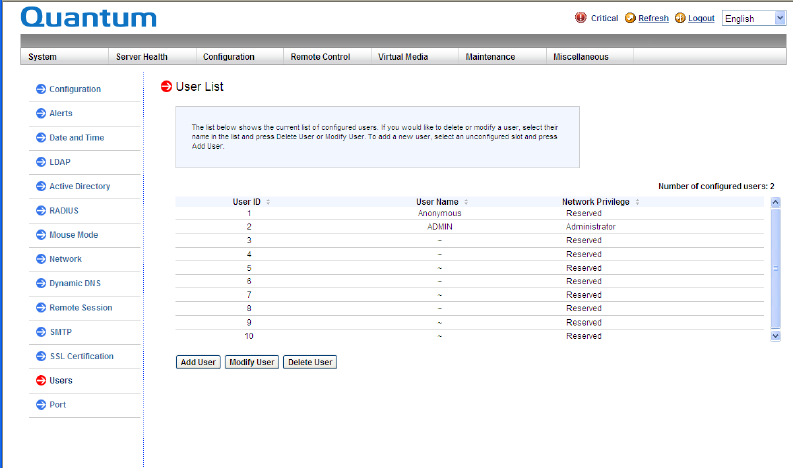Click the arrow icon beside LDAP
Screen dimensions: 793x468
tap(41, 162)
